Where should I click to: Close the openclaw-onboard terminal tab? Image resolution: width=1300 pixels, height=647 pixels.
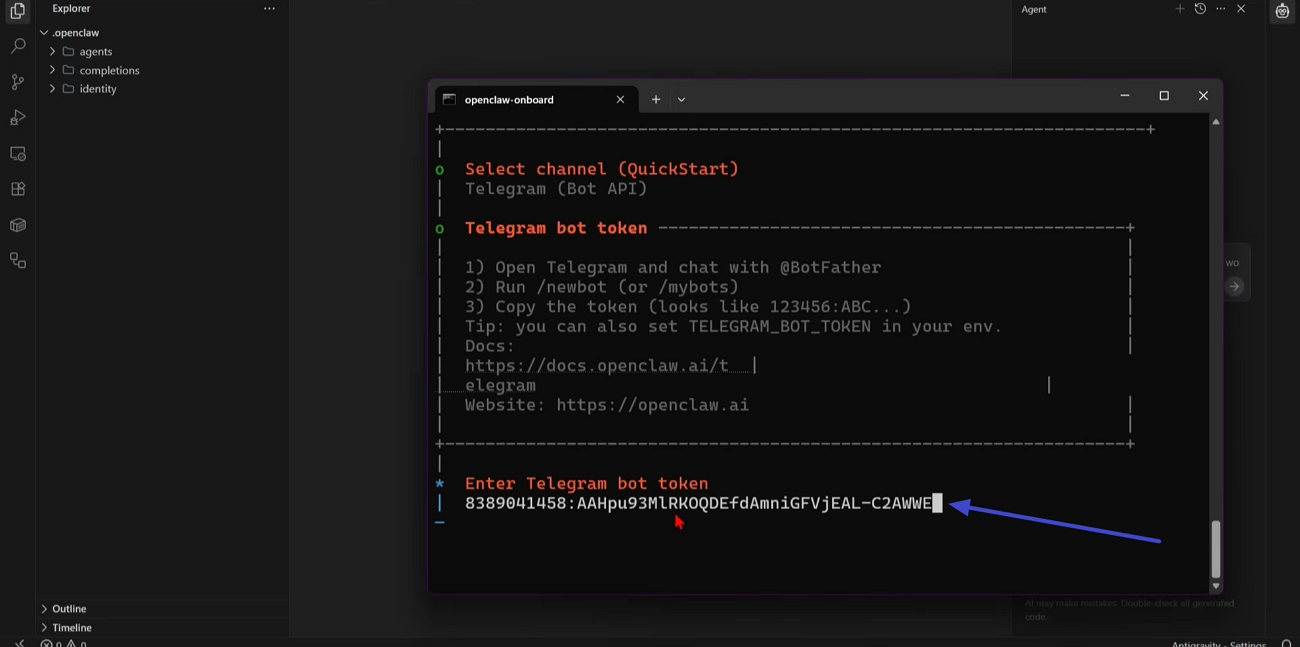[620, 99]
